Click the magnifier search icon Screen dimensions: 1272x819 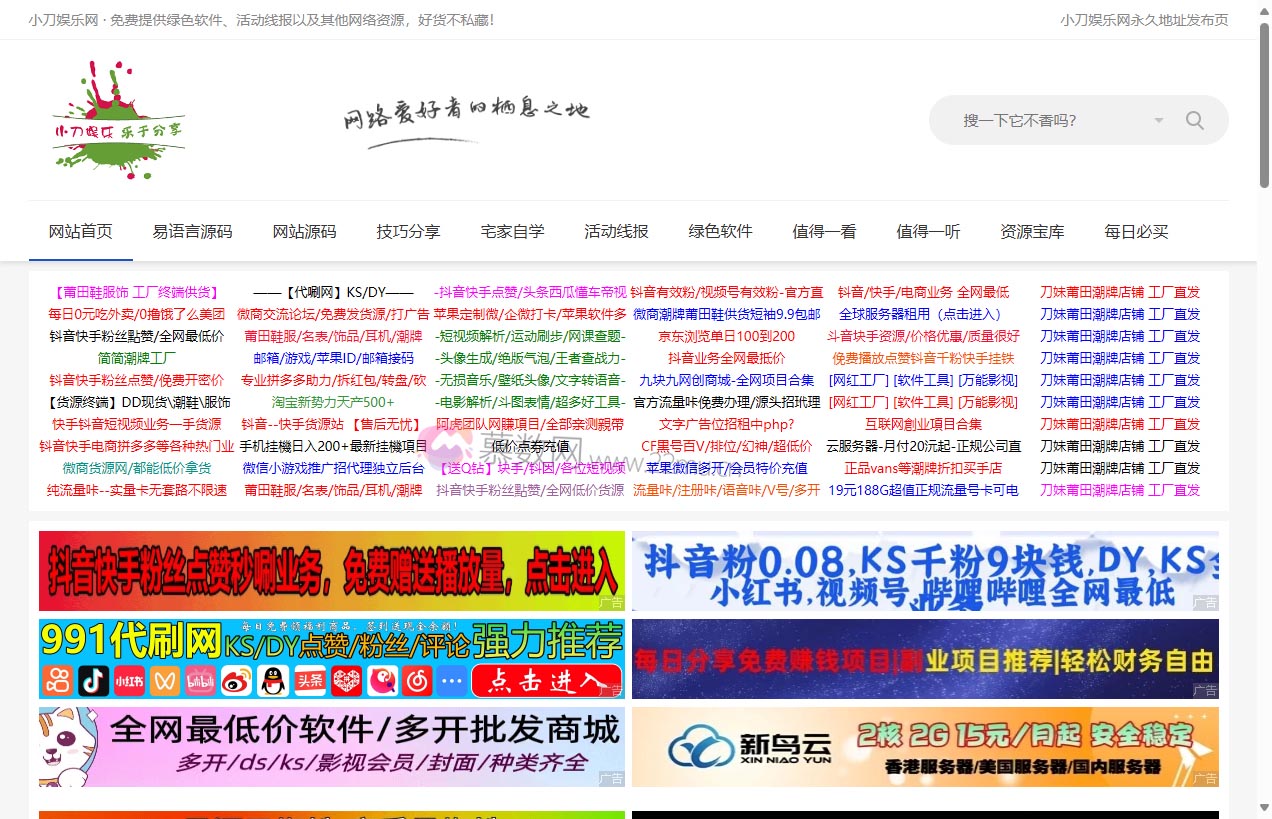pos(1195,119)
